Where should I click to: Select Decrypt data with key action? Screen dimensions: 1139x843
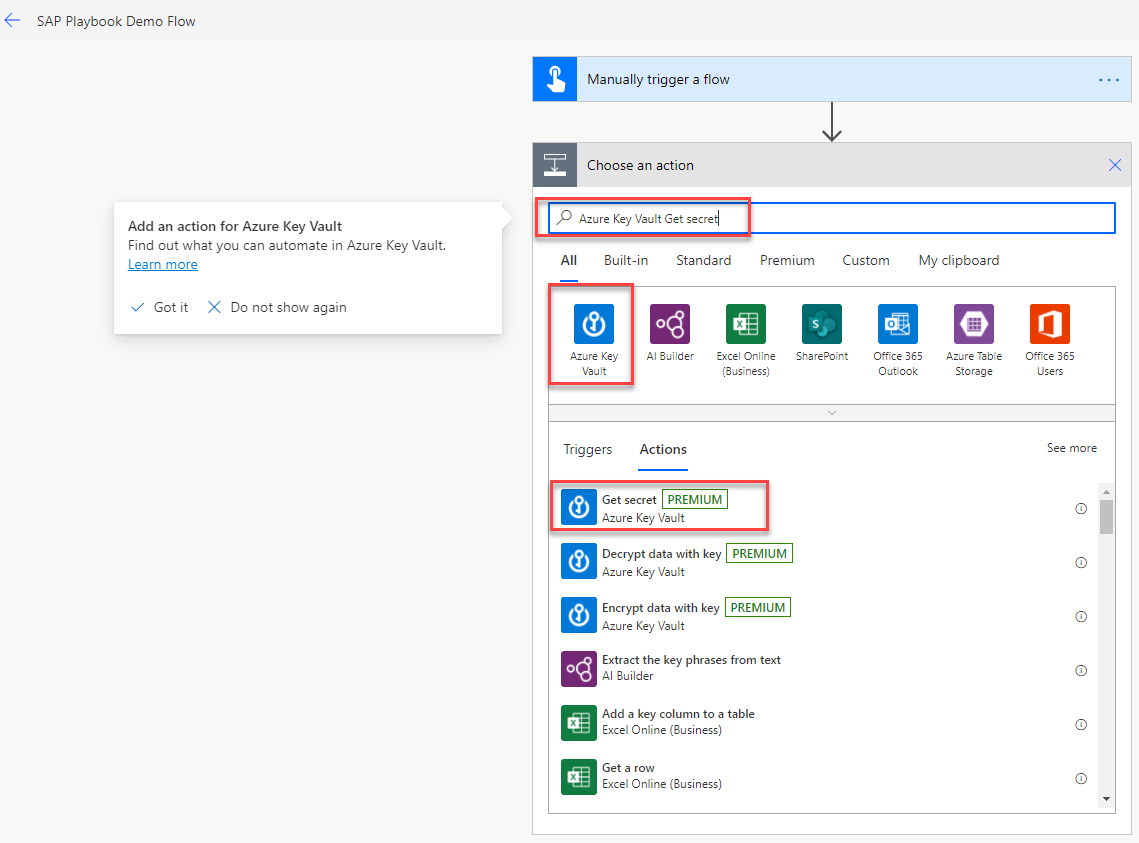(824, 562)
